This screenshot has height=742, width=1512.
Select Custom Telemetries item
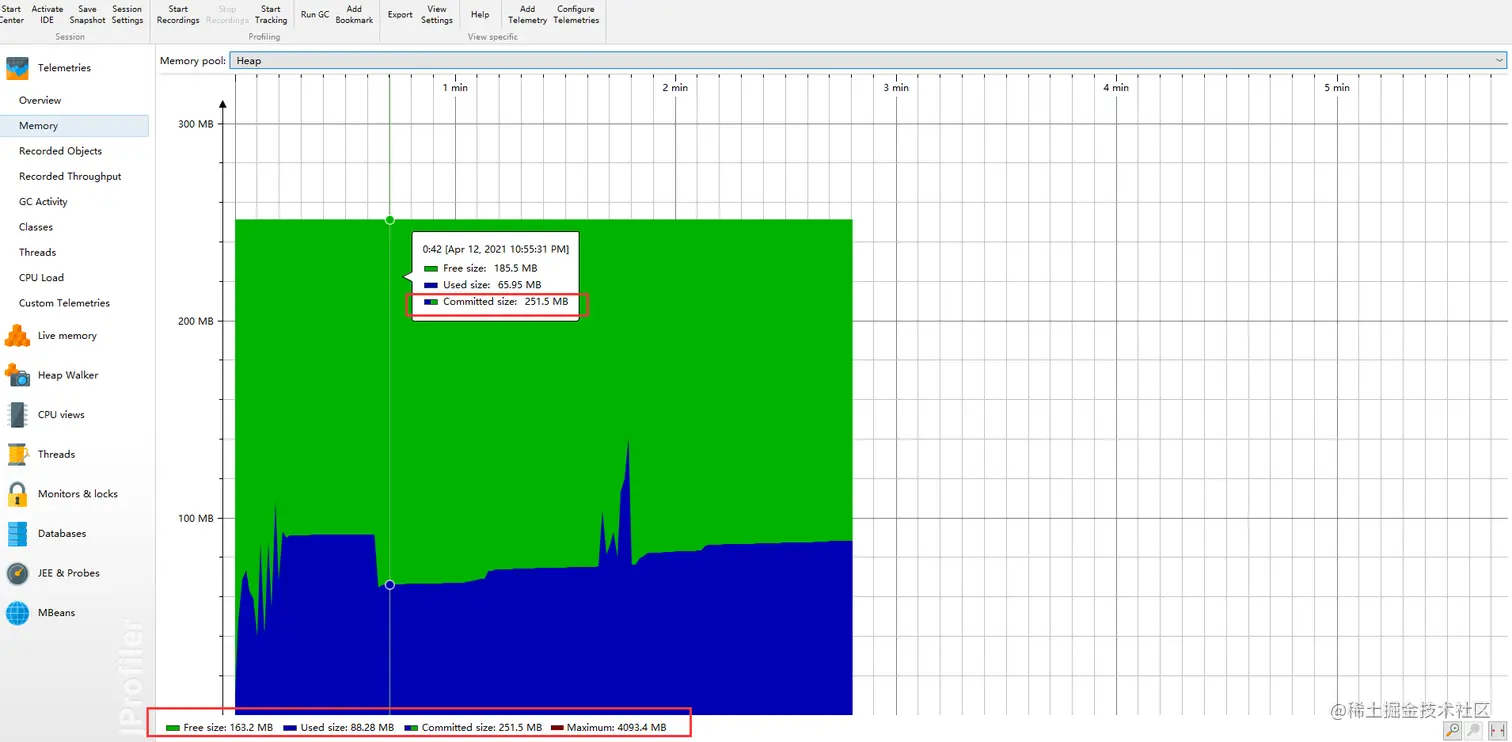tap(64, 303)
